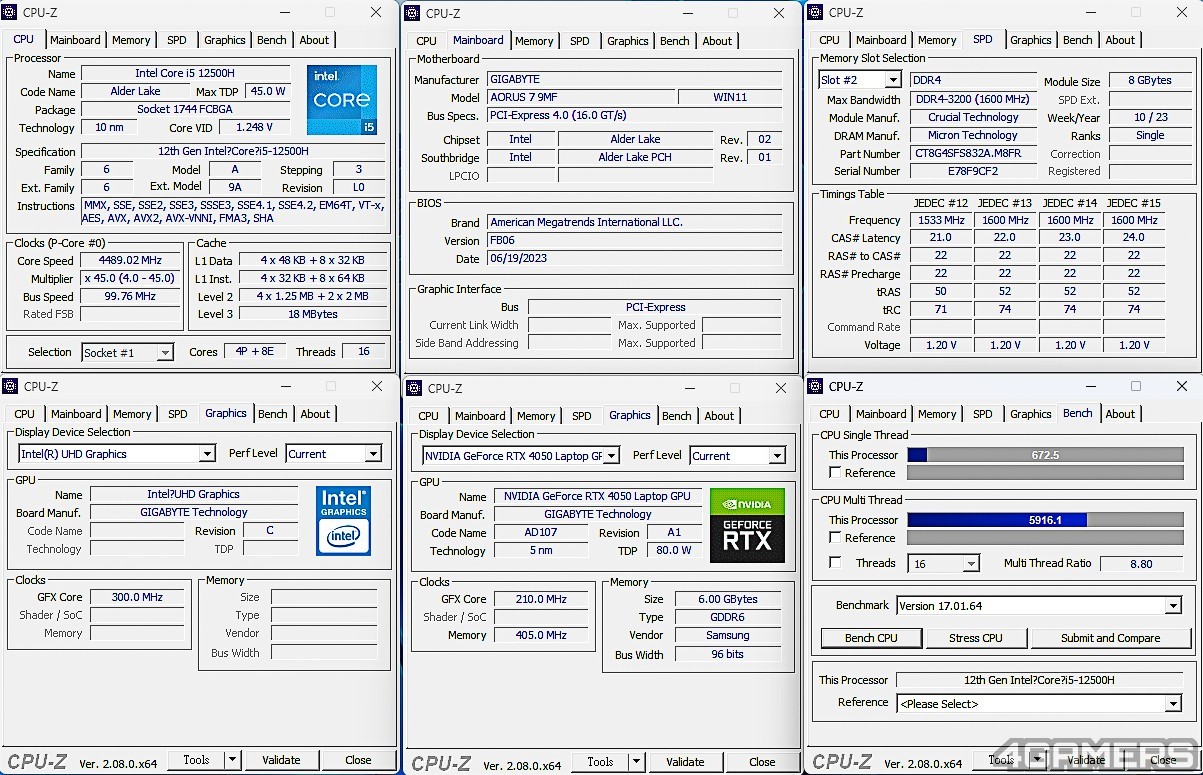
Task: Click the multi thread score bar showing 5916.1
Action: (x=1045, y=520)
